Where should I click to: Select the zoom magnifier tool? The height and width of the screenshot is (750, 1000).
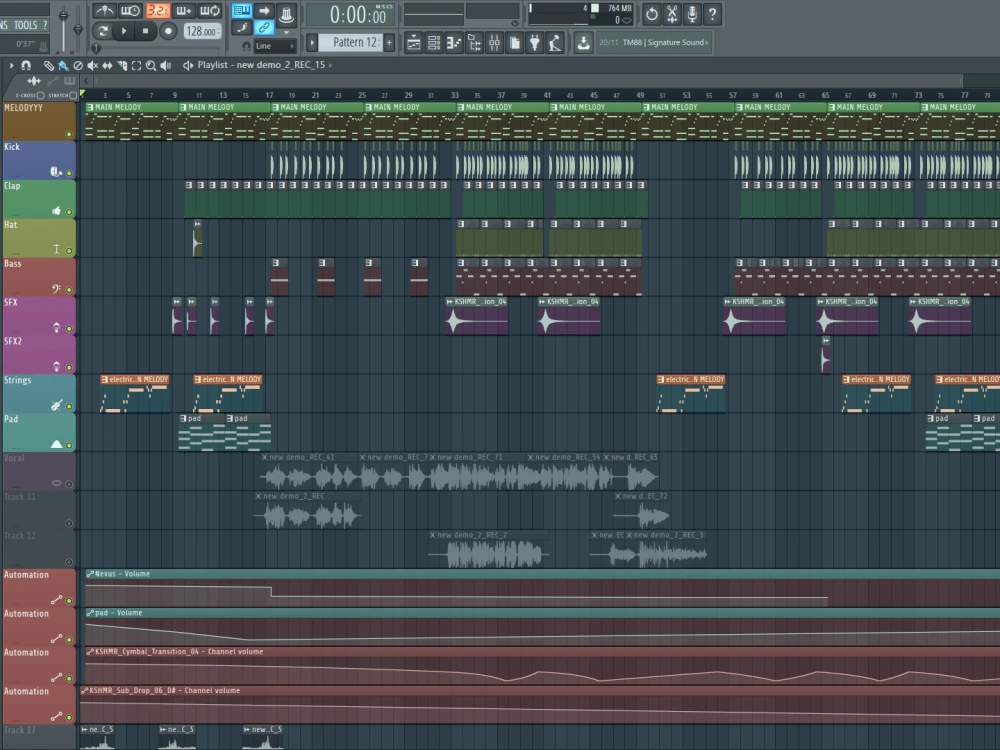coord(151,65)
